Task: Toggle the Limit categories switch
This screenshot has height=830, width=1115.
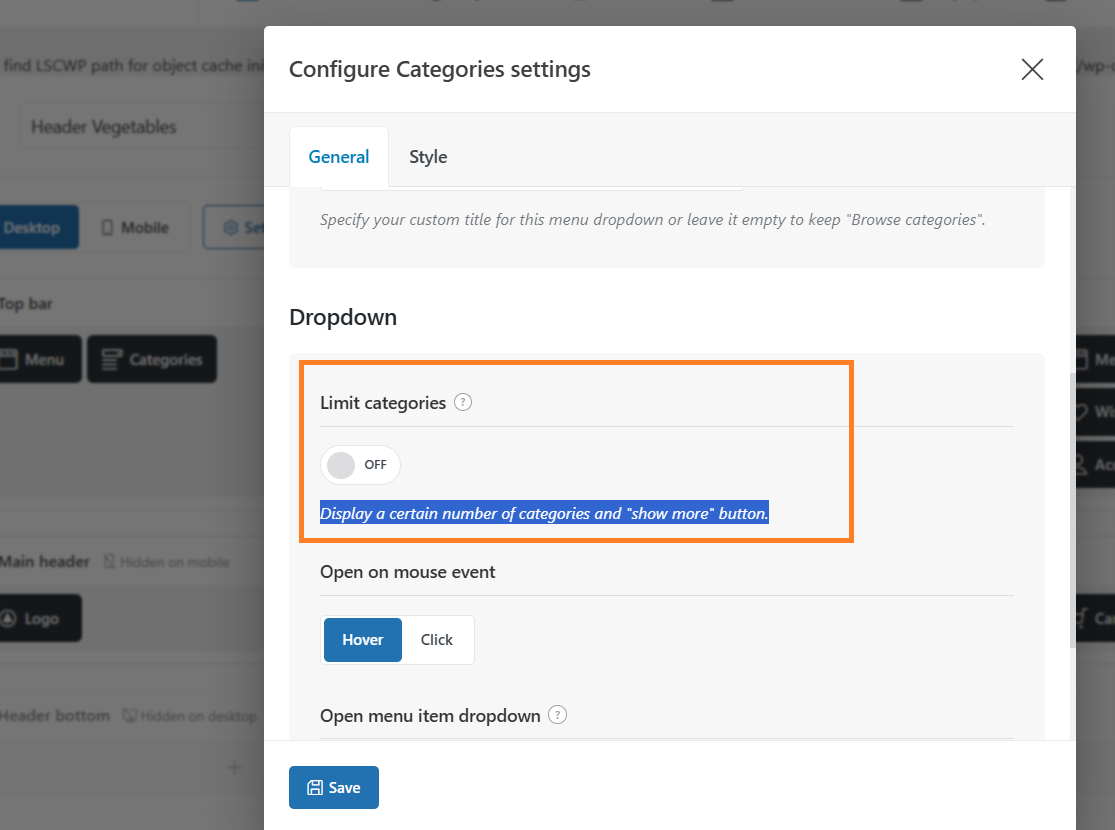Action: point(360,464)
